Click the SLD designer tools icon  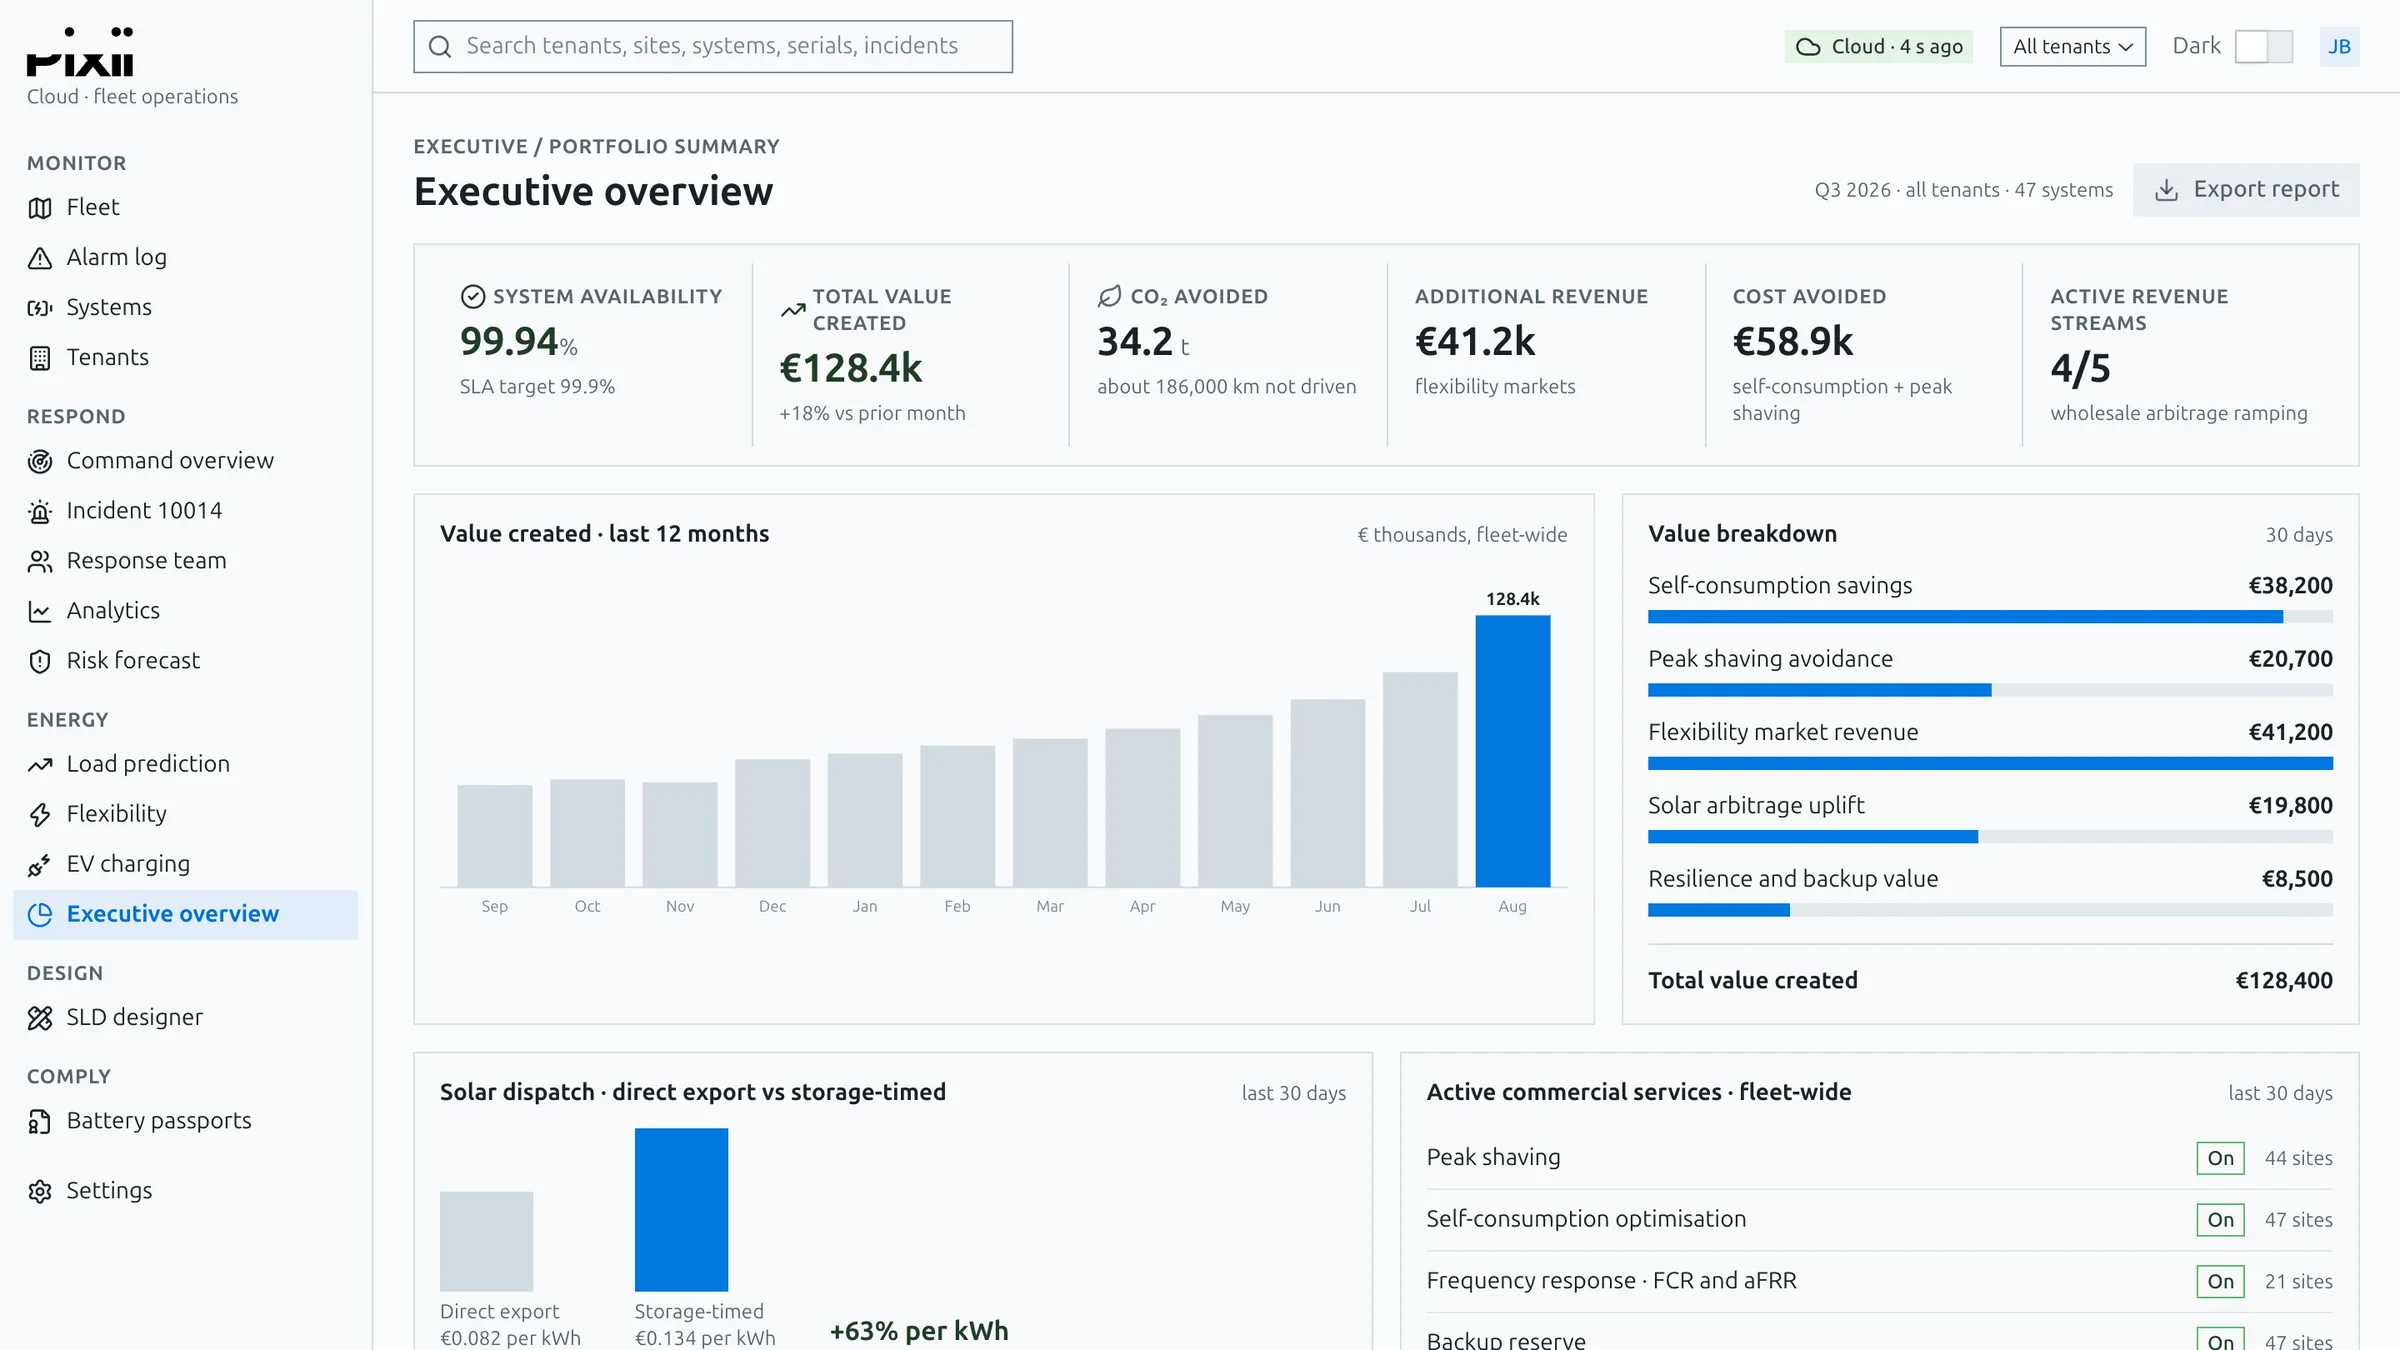tap(40, 1018)
